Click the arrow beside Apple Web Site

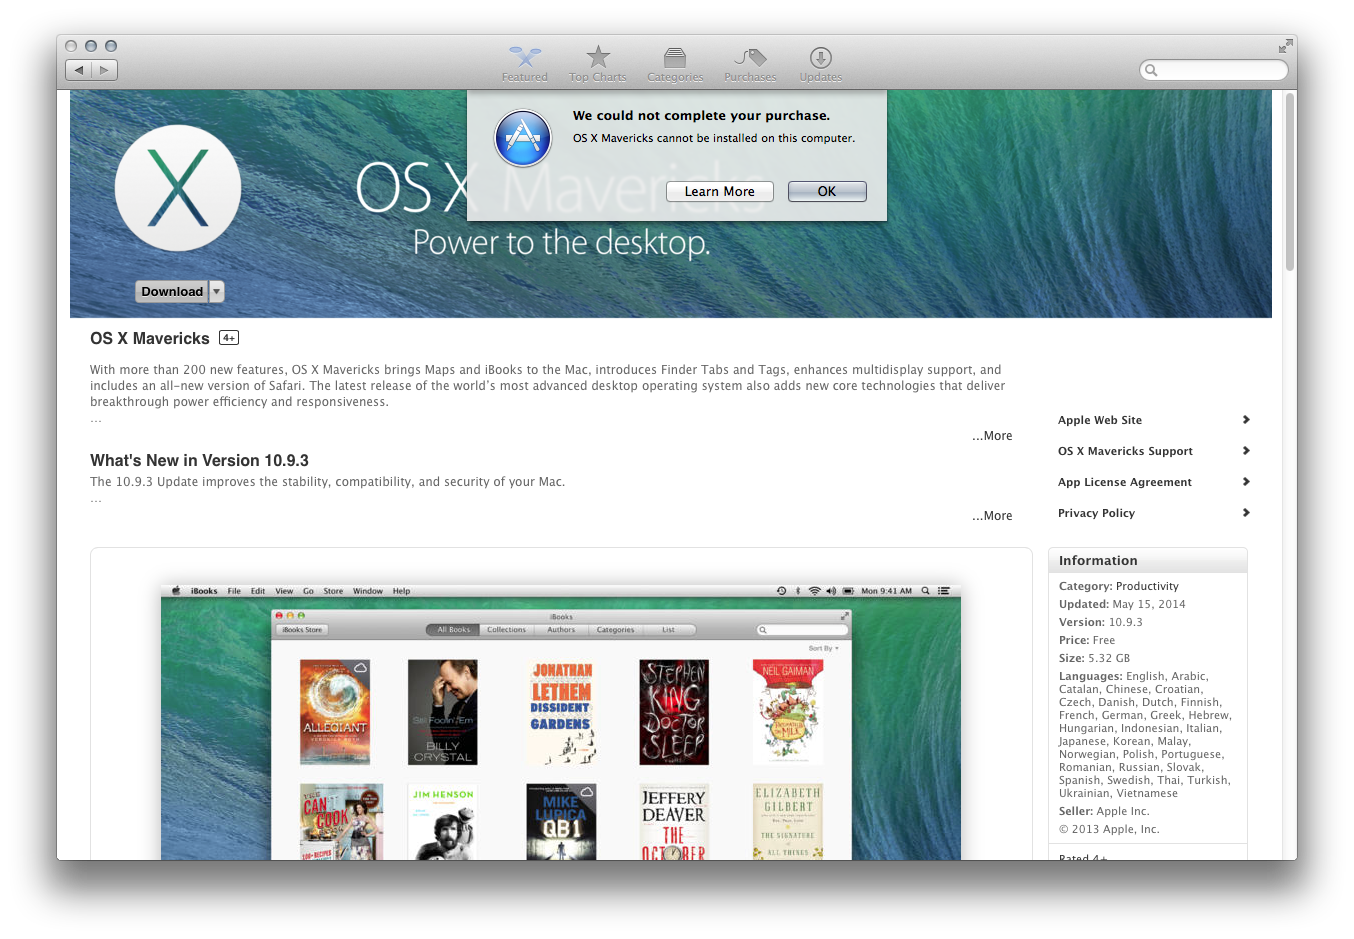tap(1246, 420)
